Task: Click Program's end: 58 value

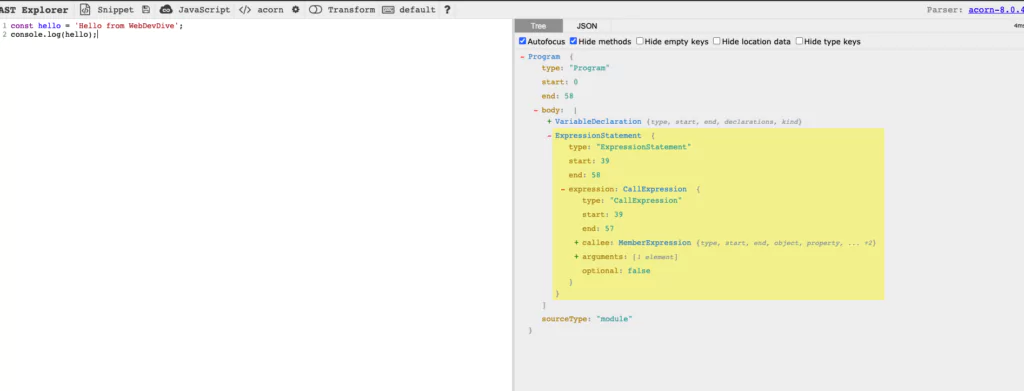Action: (568, 96)
